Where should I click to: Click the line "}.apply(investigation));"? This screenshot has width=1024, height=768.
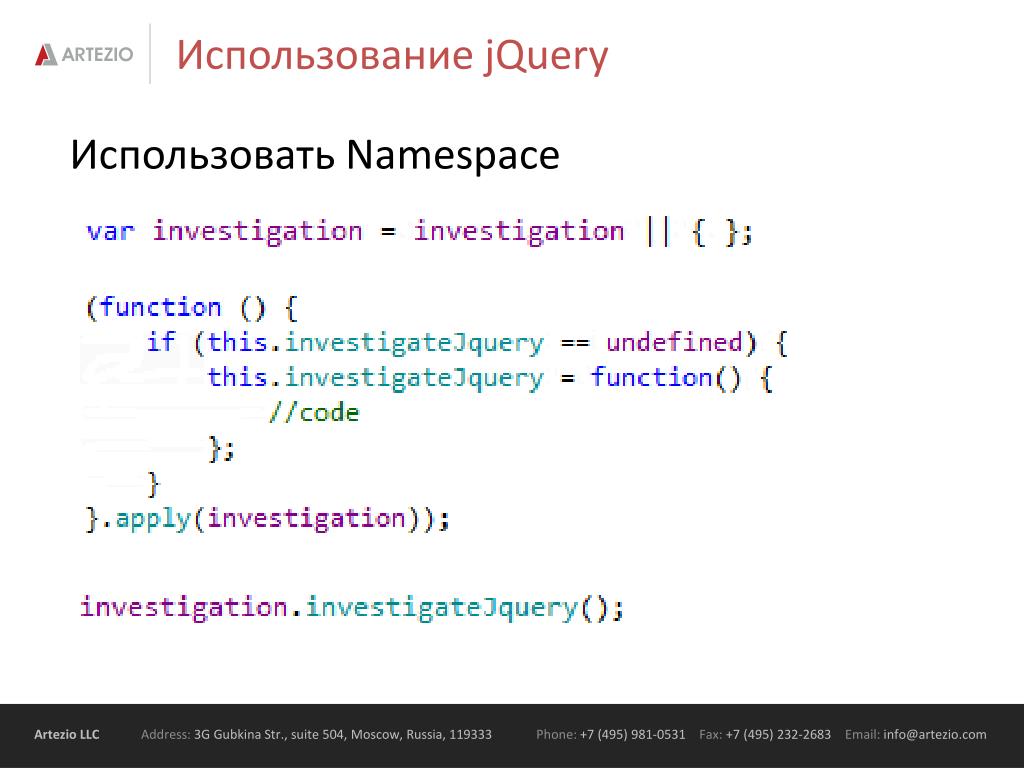tap(268, 519)
